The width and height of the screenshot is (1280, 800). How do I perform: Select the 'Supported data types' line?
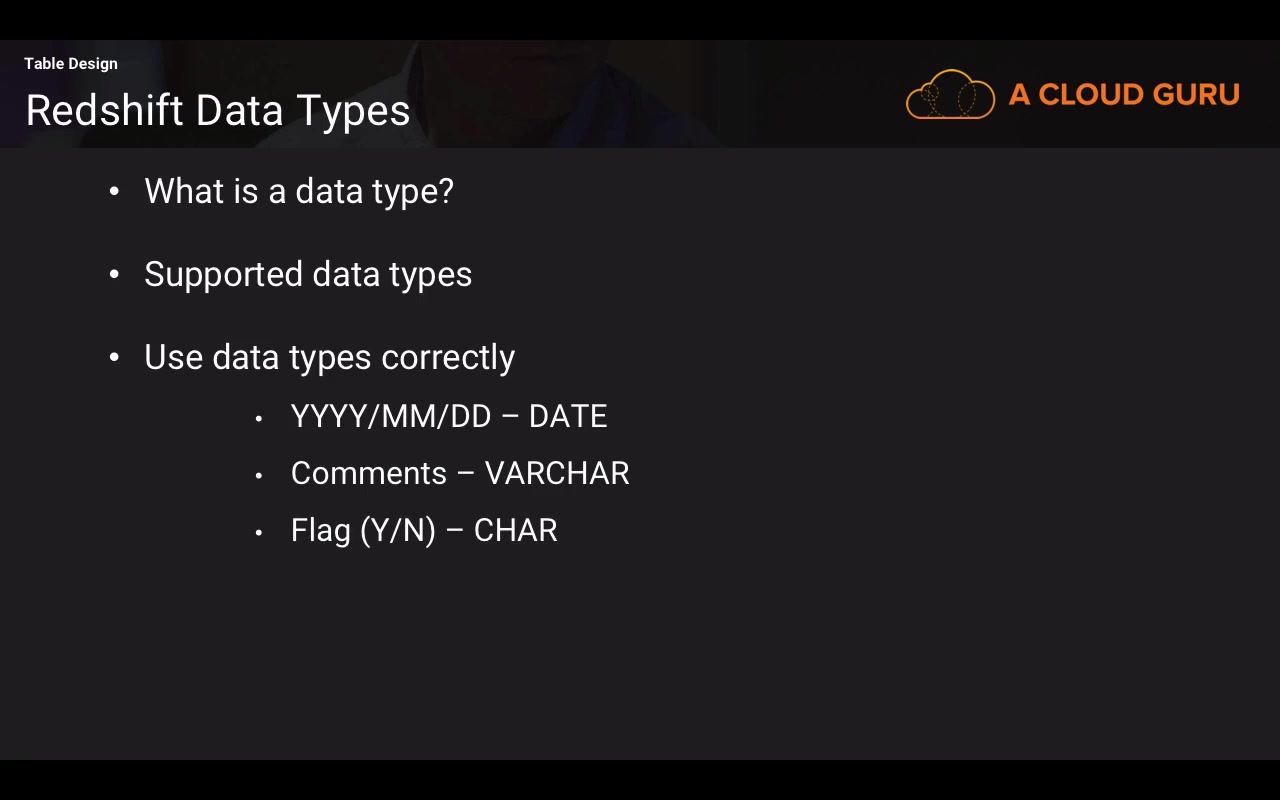308,274
